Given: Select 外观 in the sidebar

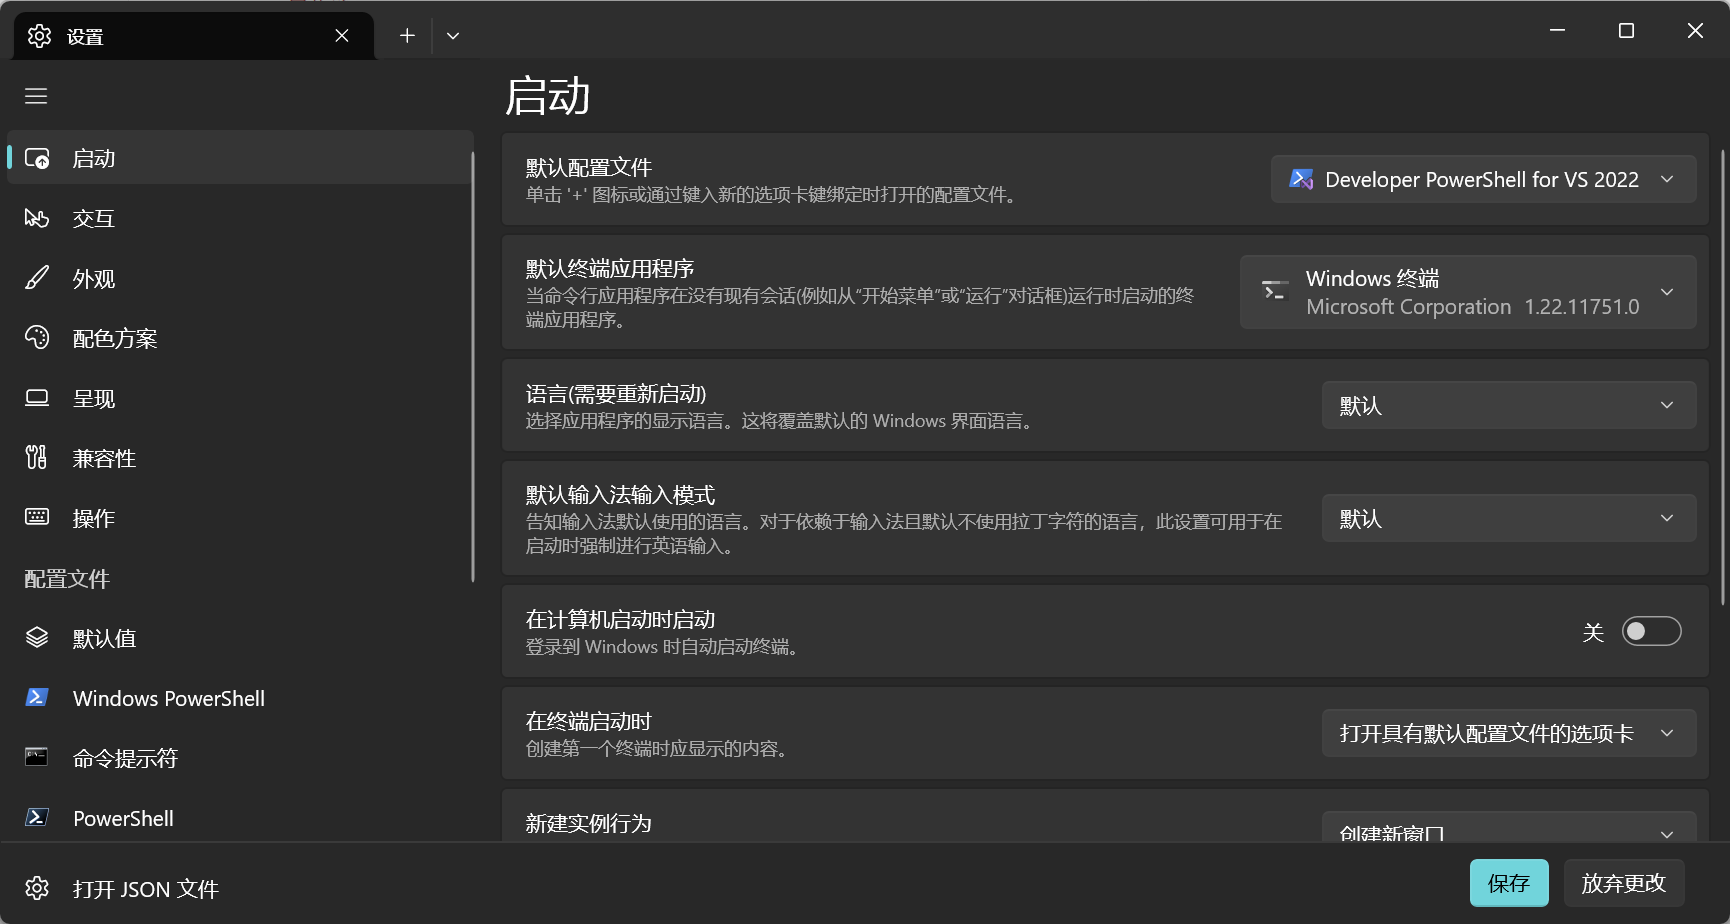Looking at the screenshot, I should pyautogui.click(x=240, y=278).
